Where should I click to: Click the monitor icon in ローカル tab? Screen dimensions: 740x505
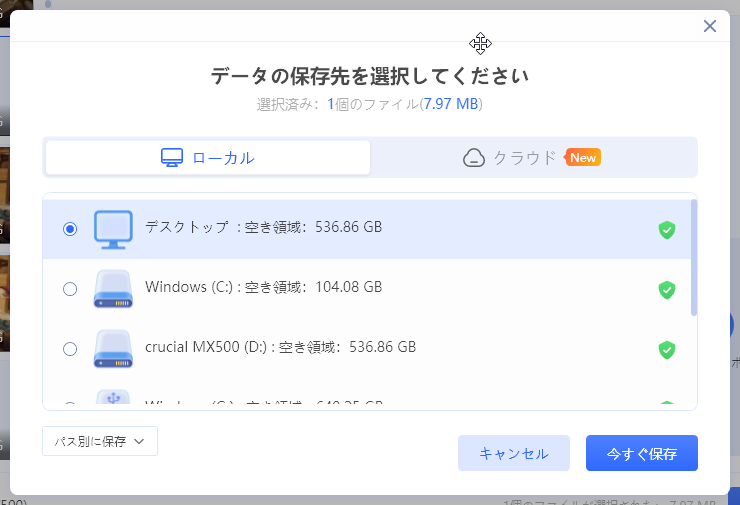tap(172, 158)
